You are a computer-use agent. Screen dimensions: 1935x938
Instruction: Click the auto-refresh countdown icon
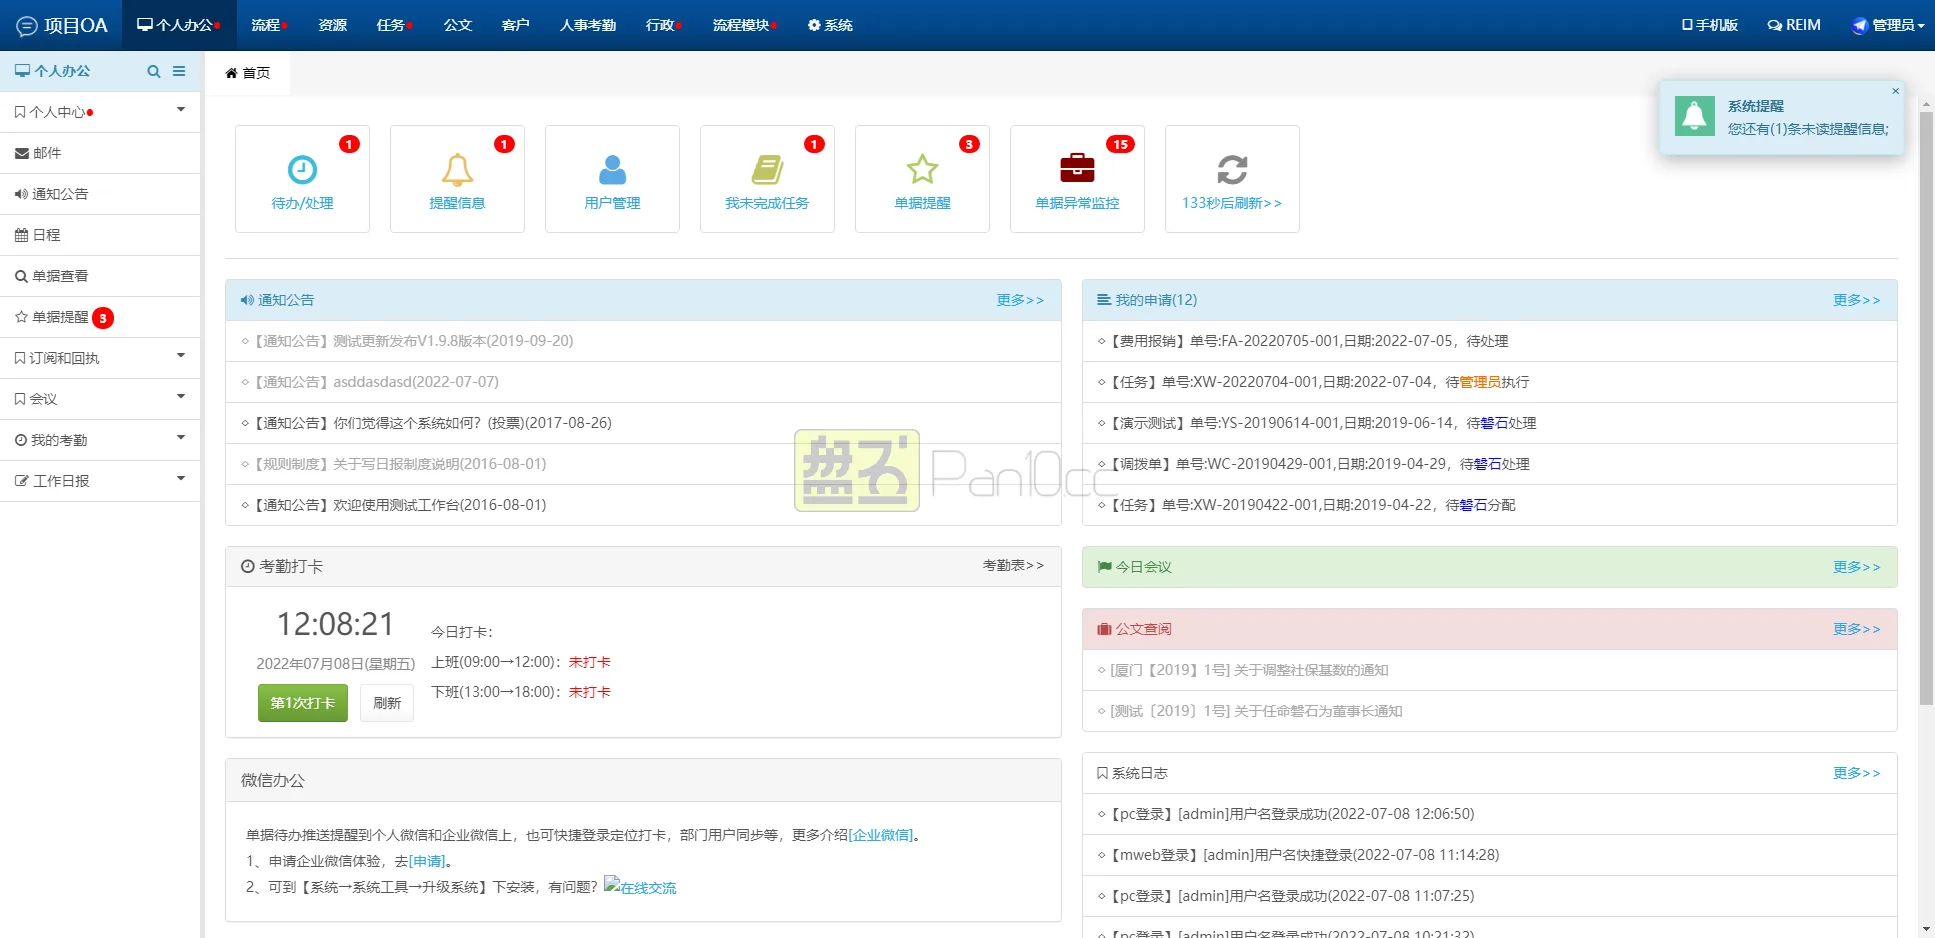click(x=1232, y=170)
